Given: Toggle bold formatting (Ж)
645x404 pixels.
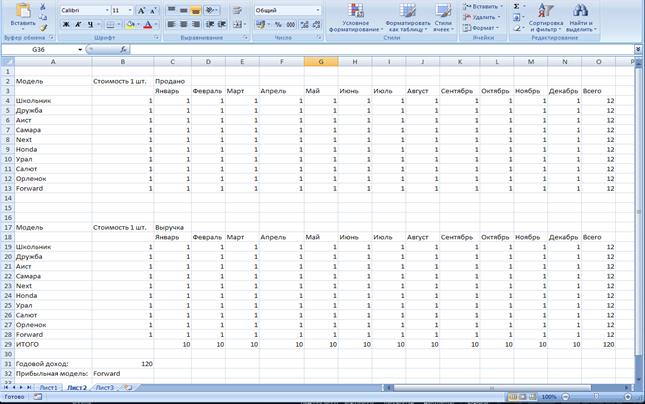Looking at the screenshot, I should coord(66,25).
